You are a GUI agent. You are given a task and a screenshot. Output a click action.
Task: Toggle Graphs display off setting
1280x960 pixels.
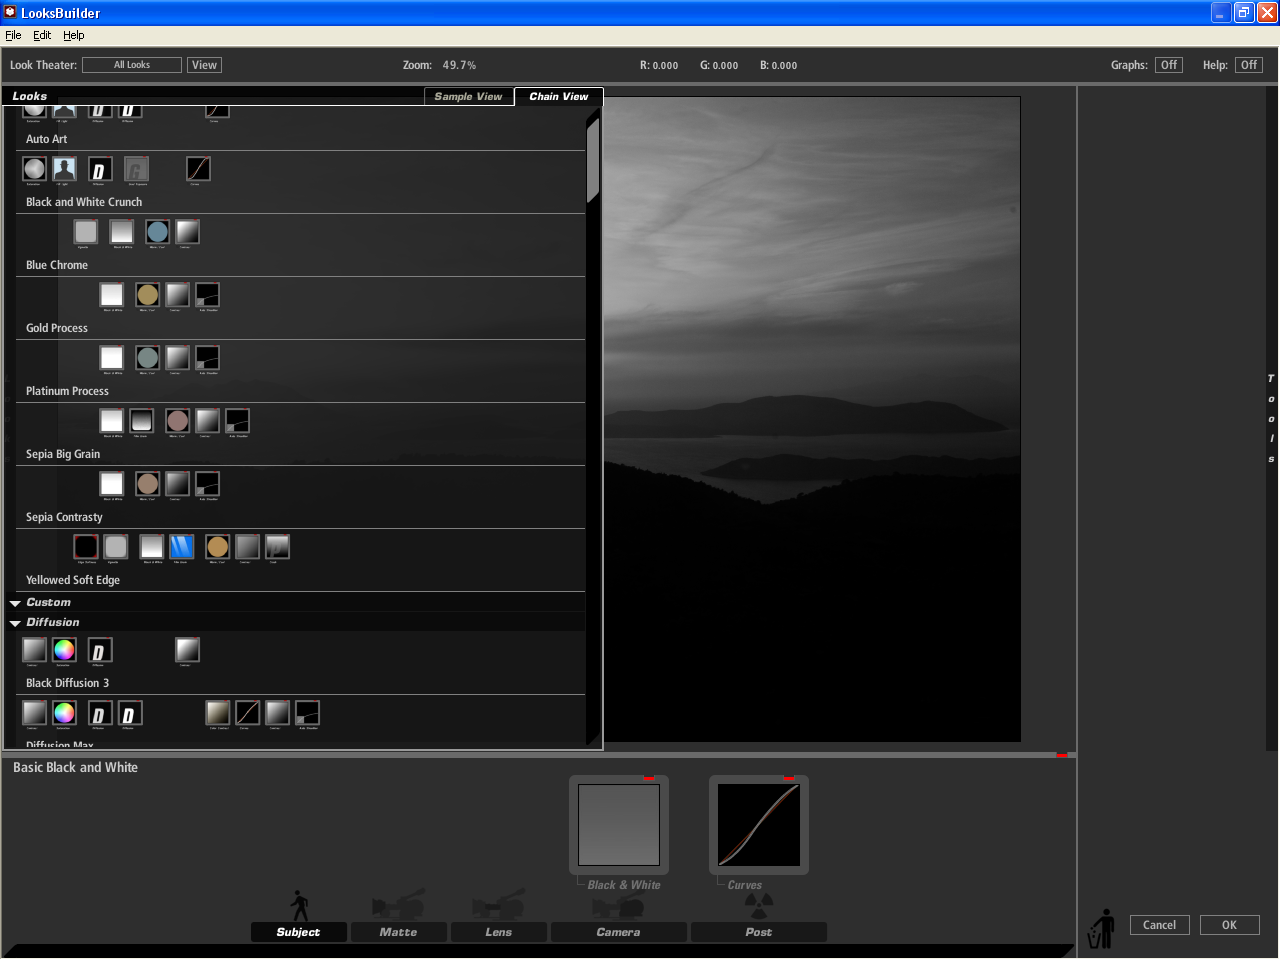click(1169, 64)
